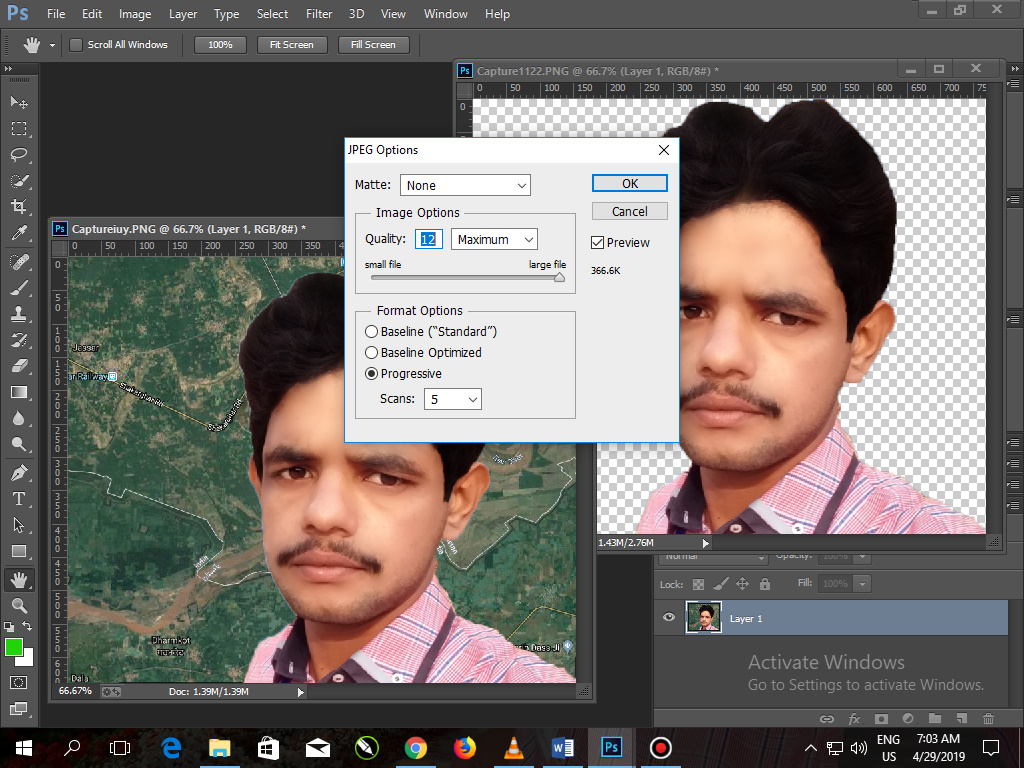Select the Horizontal Type tool
The image size is (1024, 768).
pyautogui.click(x=19, y=498)
